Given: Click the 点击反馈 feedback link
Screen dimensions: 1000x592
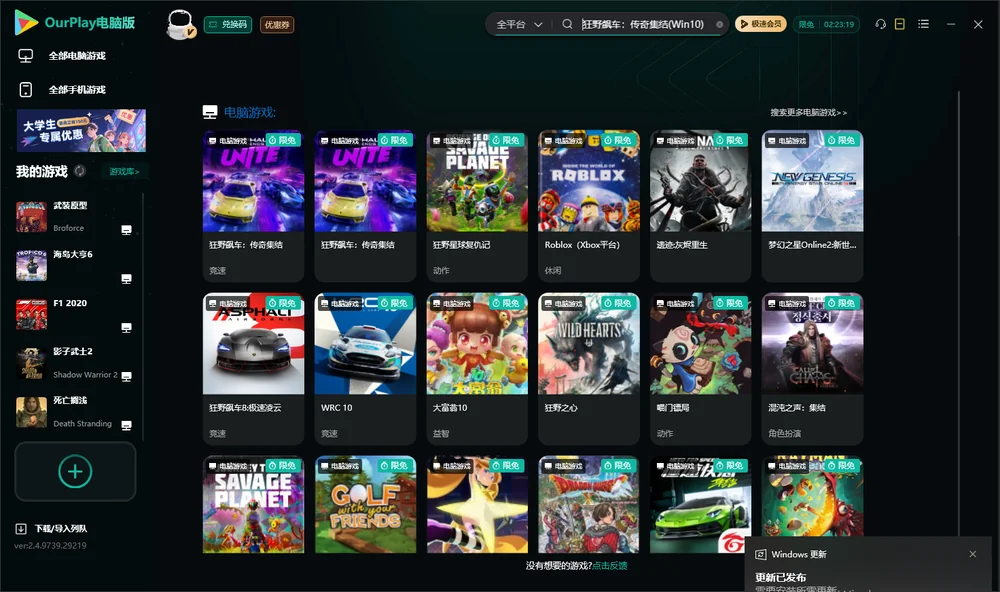Looking at the screenshot, I should click(x=610, y=565).
